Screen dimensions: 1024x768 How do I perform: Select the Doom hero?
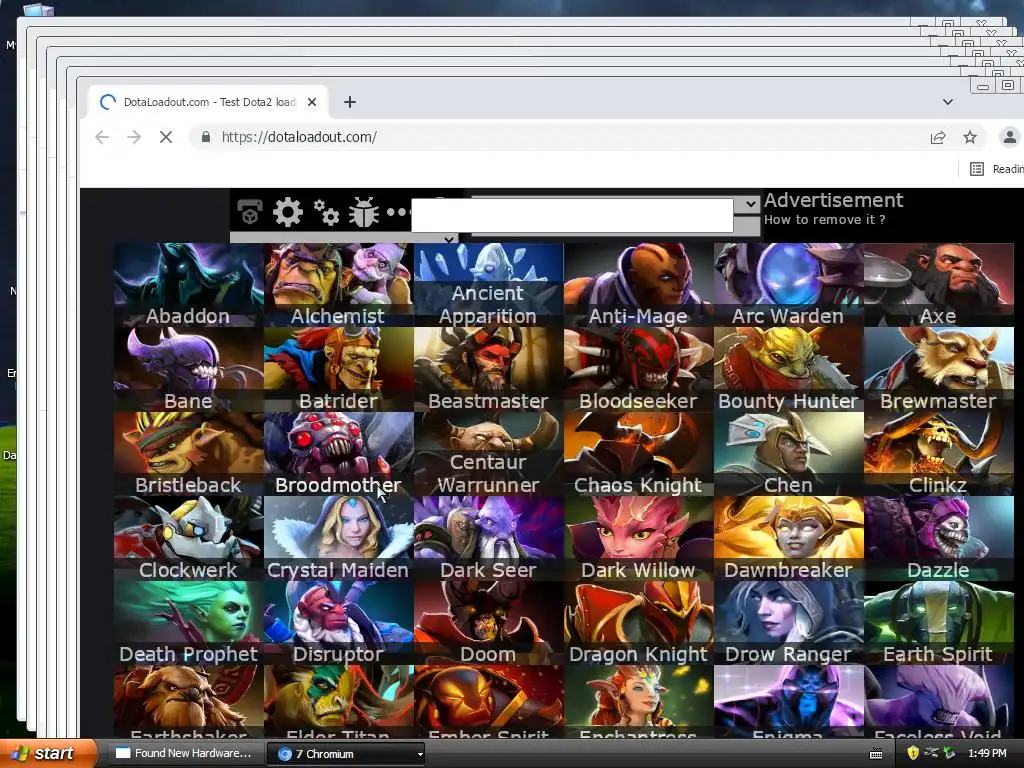coord(488,622)
